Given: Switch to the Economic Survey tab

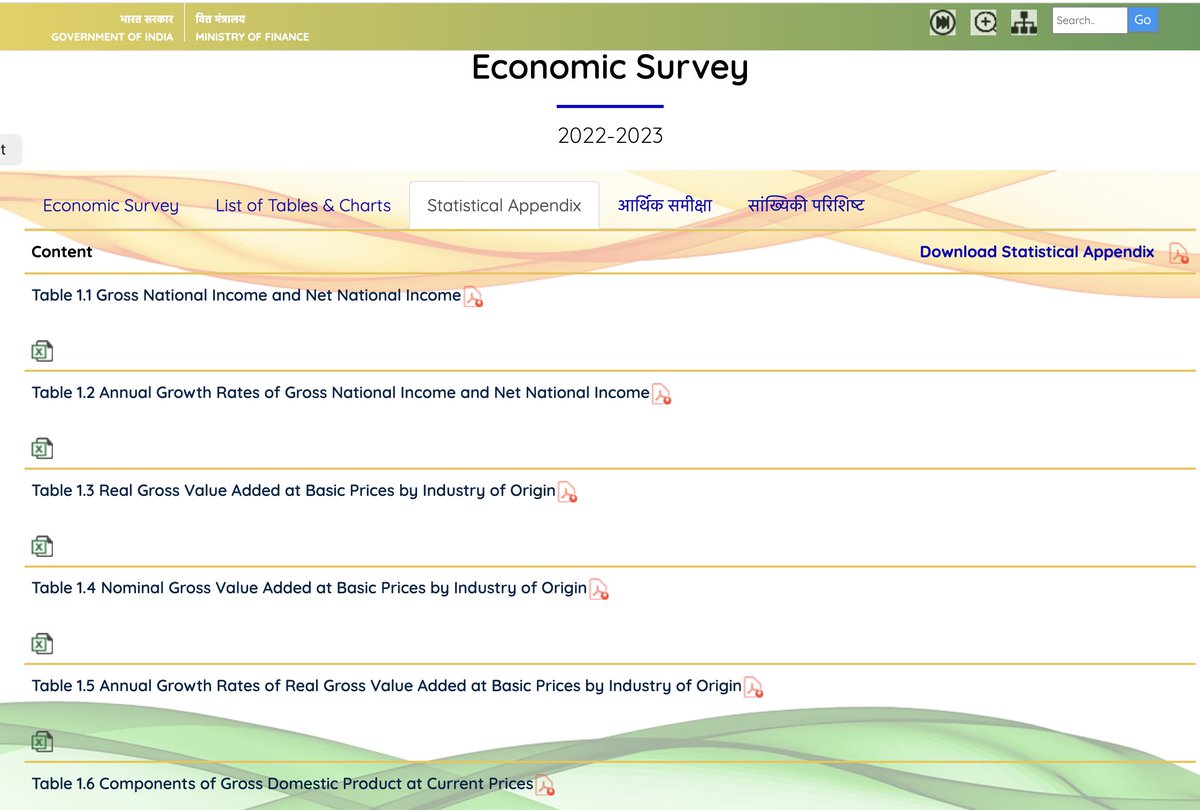Looking at the screenshot, I should click(110, 205).
